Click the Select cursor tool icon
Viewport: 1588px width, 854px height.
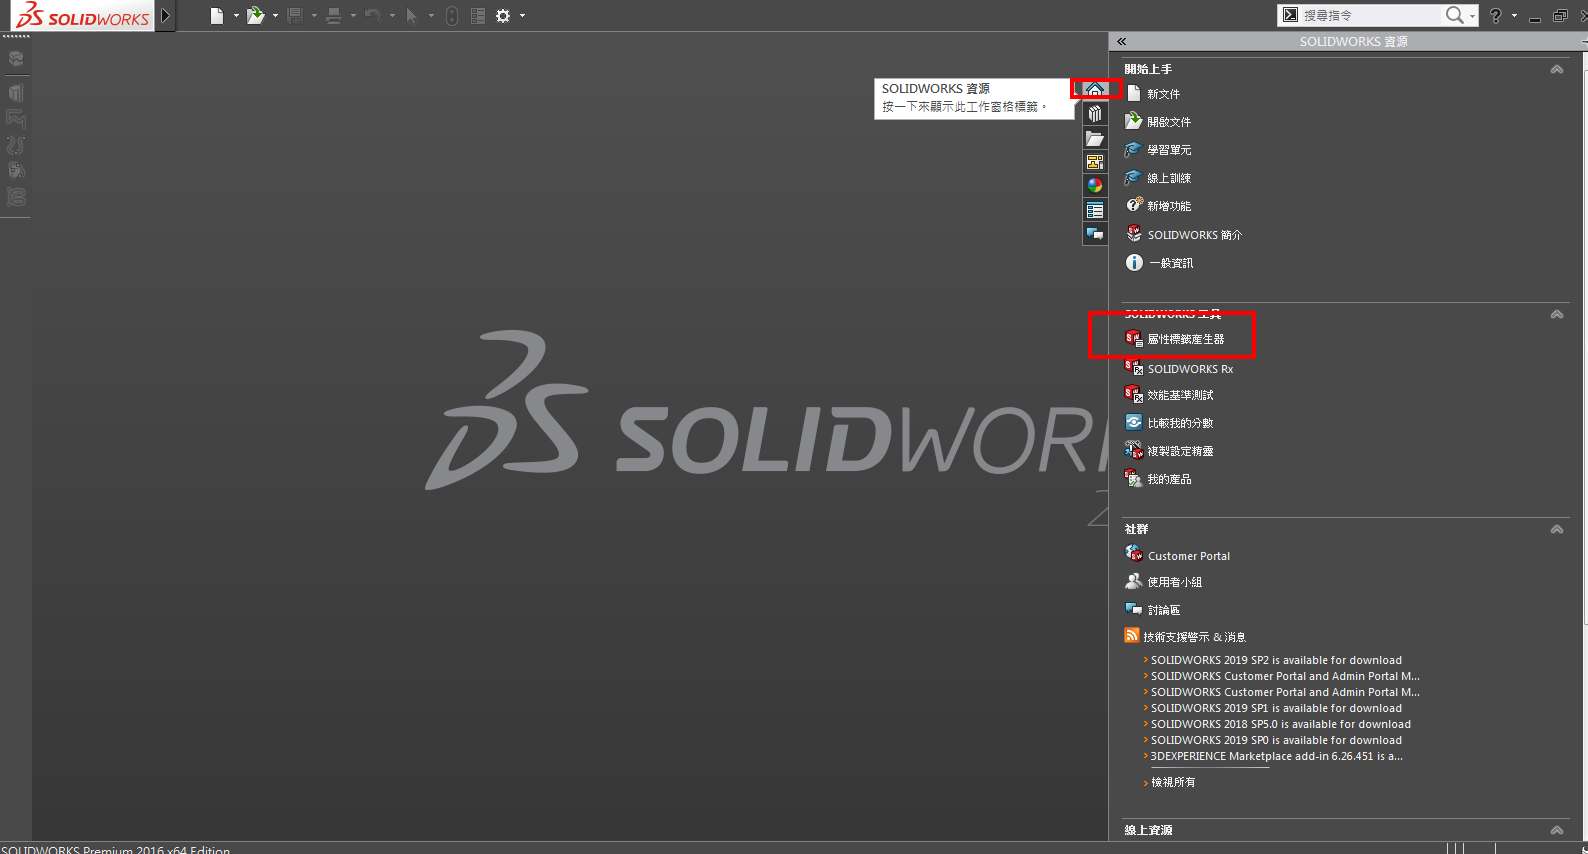(x=411, y=15)
